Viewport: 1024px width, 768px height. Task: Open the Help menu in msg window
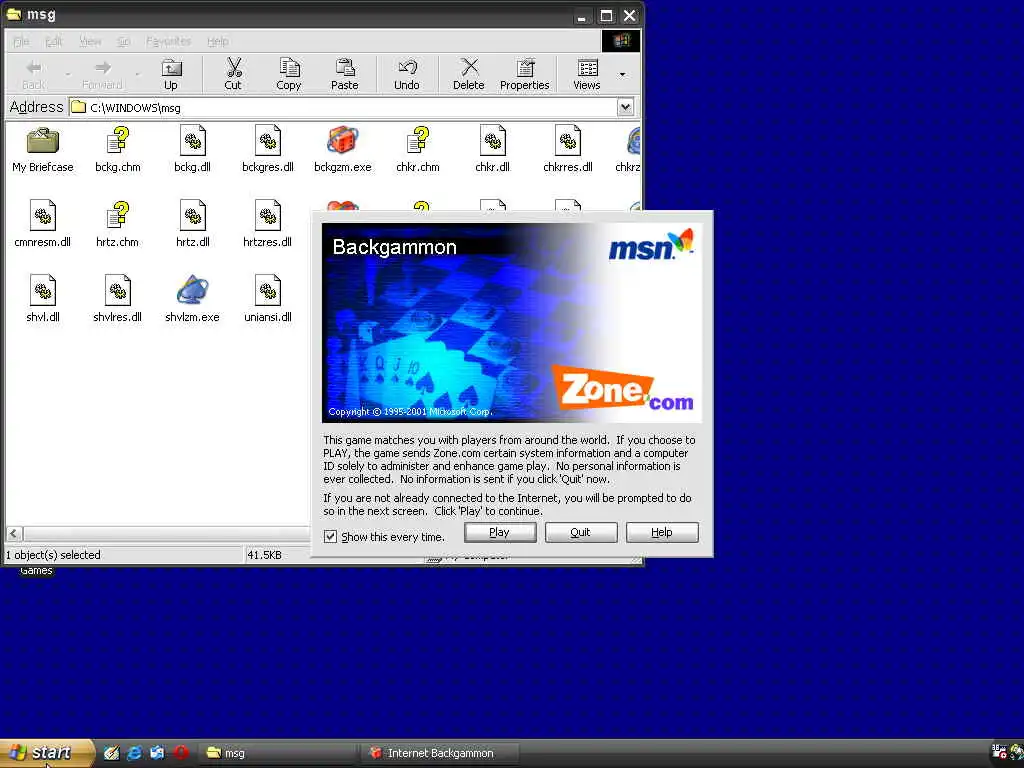coord(217,41)
